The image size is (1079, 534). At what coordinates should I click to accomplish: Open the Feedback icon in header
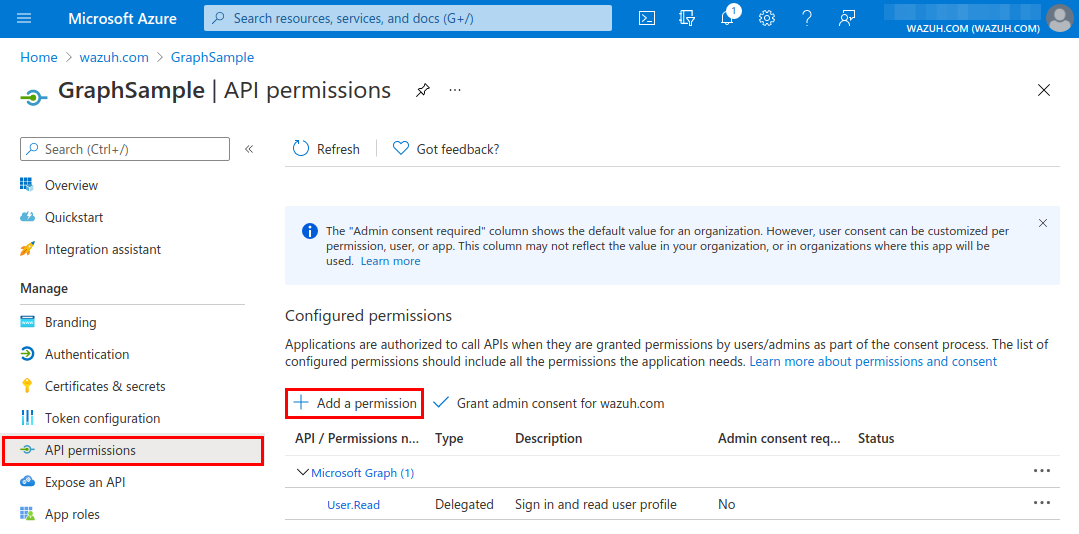pos(847,19)
